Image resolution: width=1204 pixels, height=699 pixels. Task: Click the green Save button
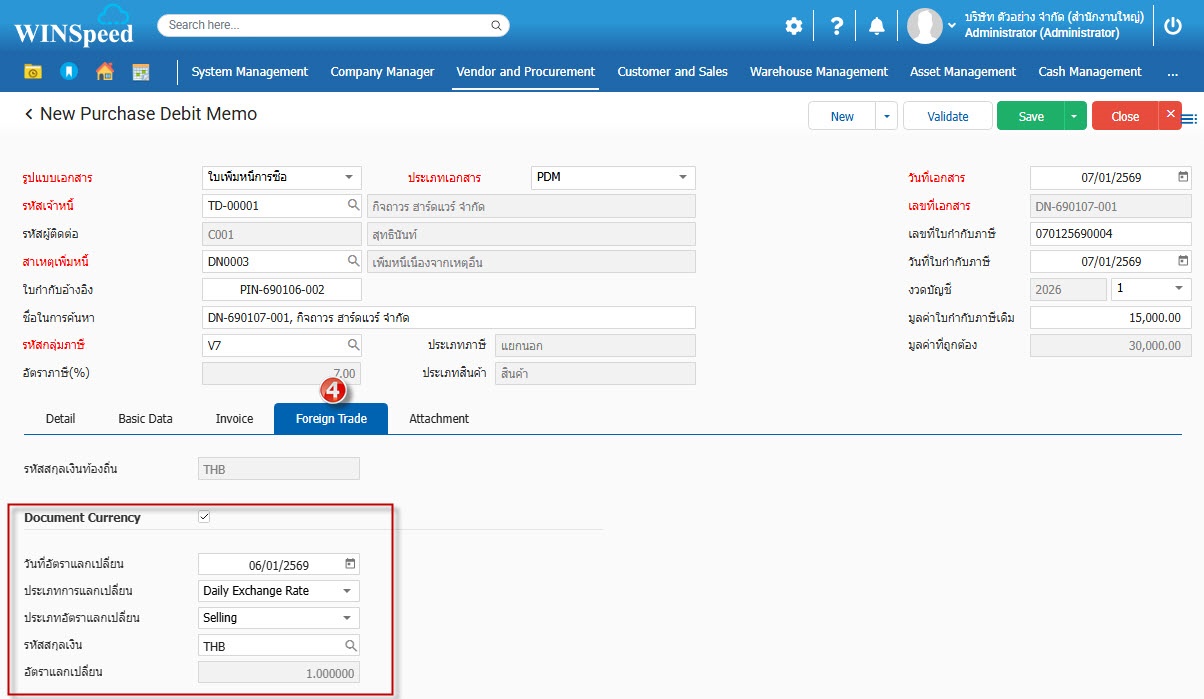pos(1030,116)
